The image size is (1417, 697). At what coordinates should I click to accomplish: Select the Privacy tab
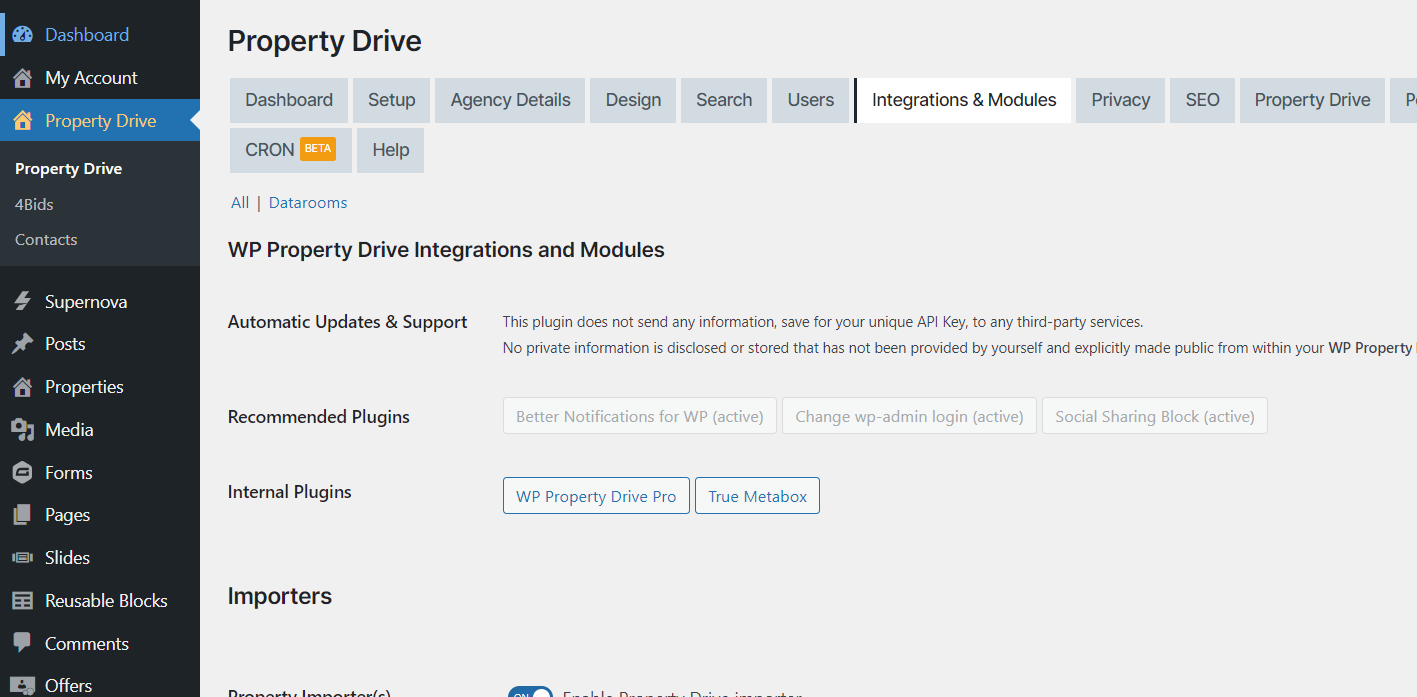(1120, 100)
